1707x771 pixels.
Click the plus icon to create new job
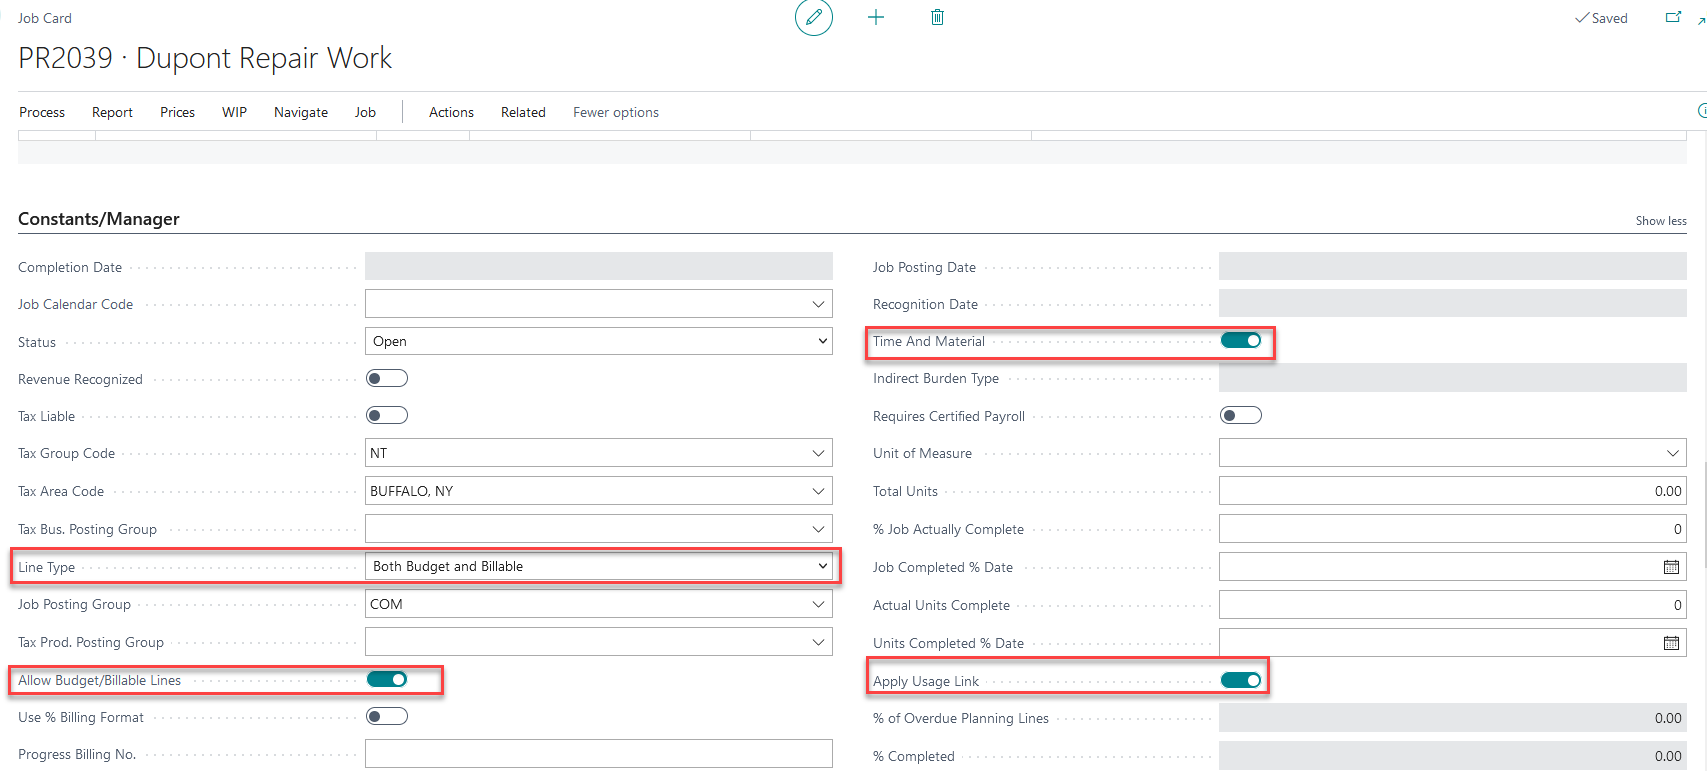point(876,17)
